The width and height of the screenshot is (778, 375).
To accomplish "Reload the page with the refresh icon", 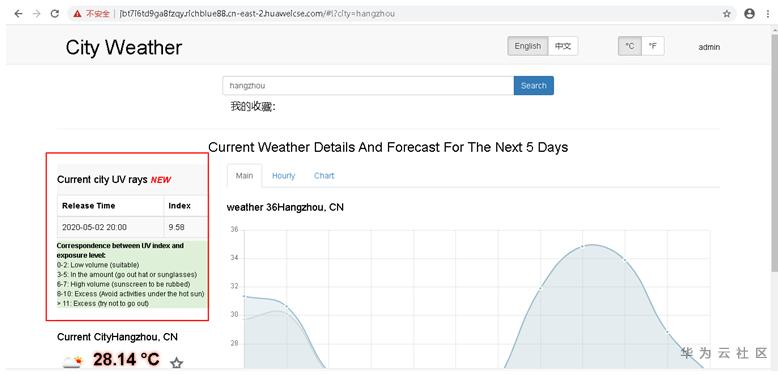I will (x=55, y=14).
